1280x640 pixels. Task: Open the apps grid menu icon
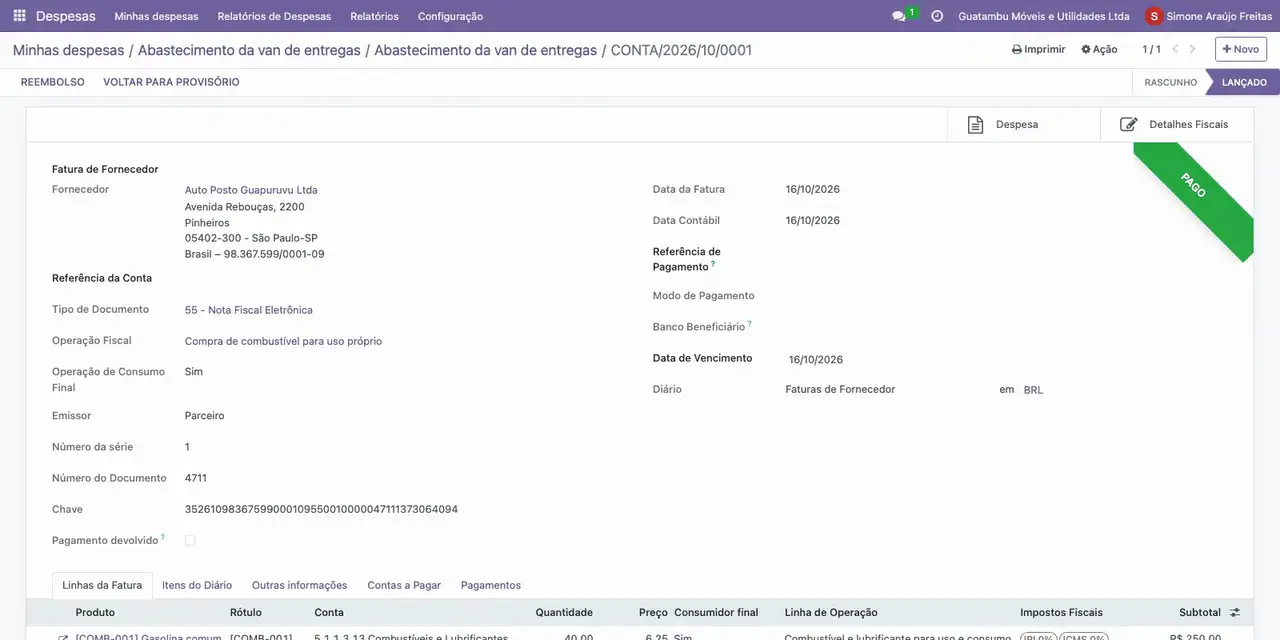19,16
